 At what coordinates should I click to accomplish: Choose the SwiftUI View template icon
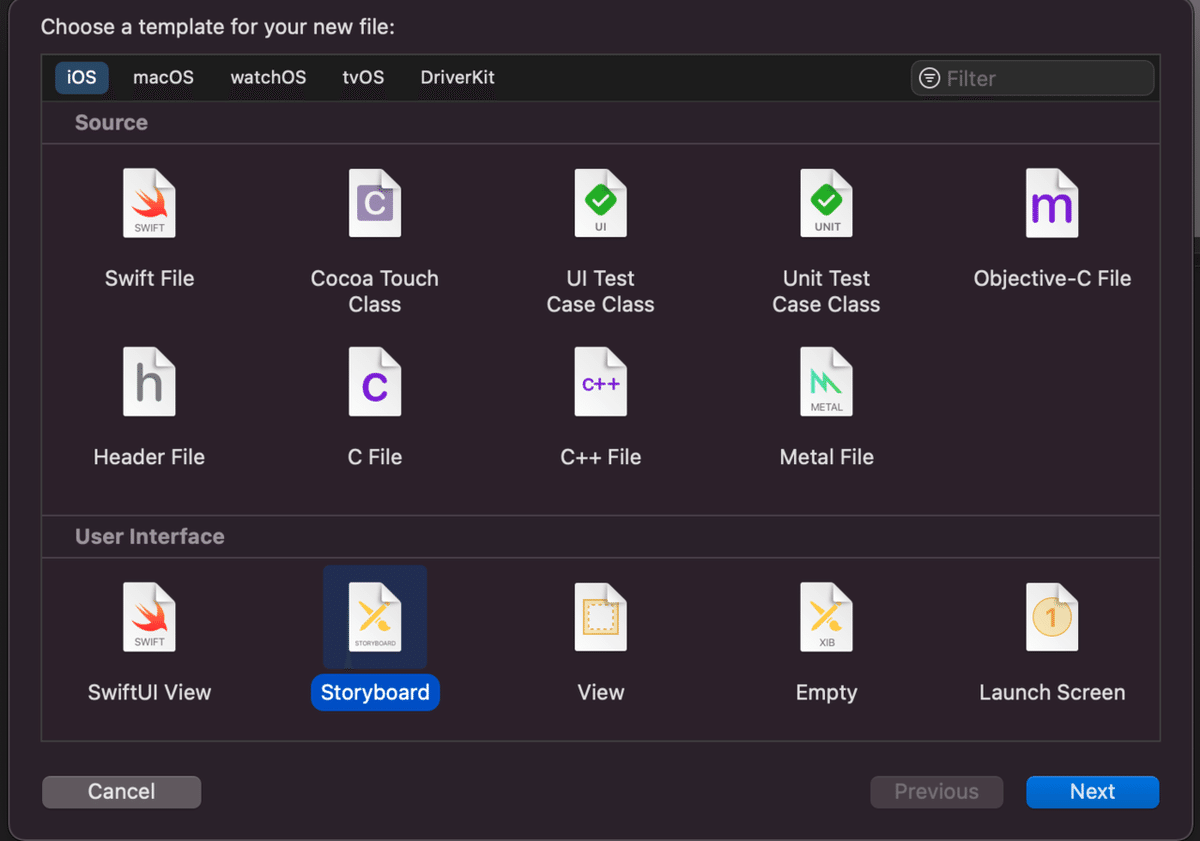149,618
